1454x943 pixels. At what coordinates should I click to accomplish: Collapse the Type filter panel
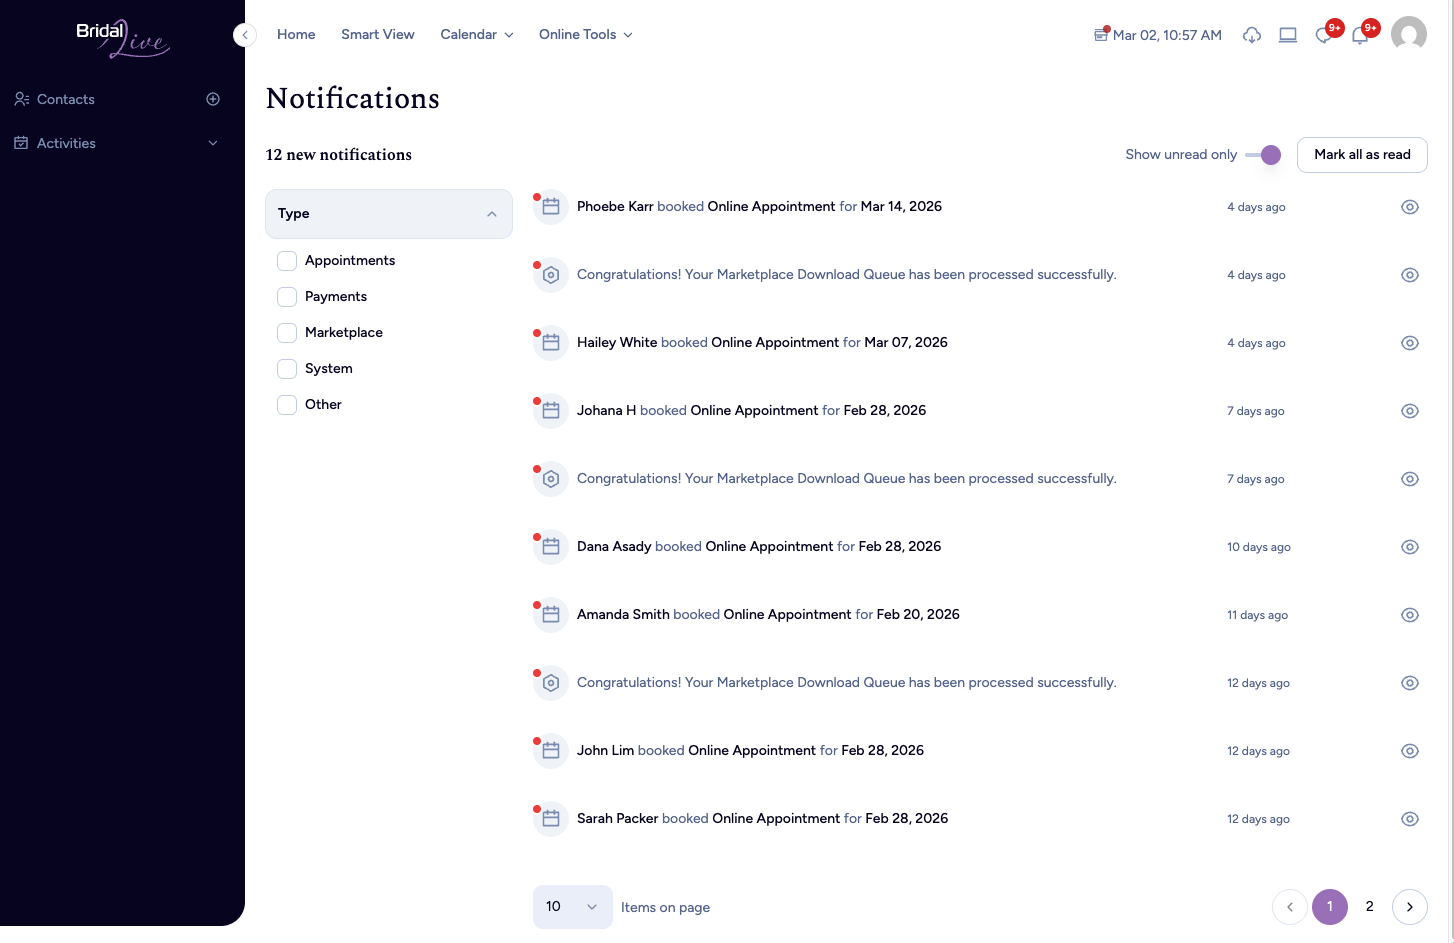coord(491,213)
